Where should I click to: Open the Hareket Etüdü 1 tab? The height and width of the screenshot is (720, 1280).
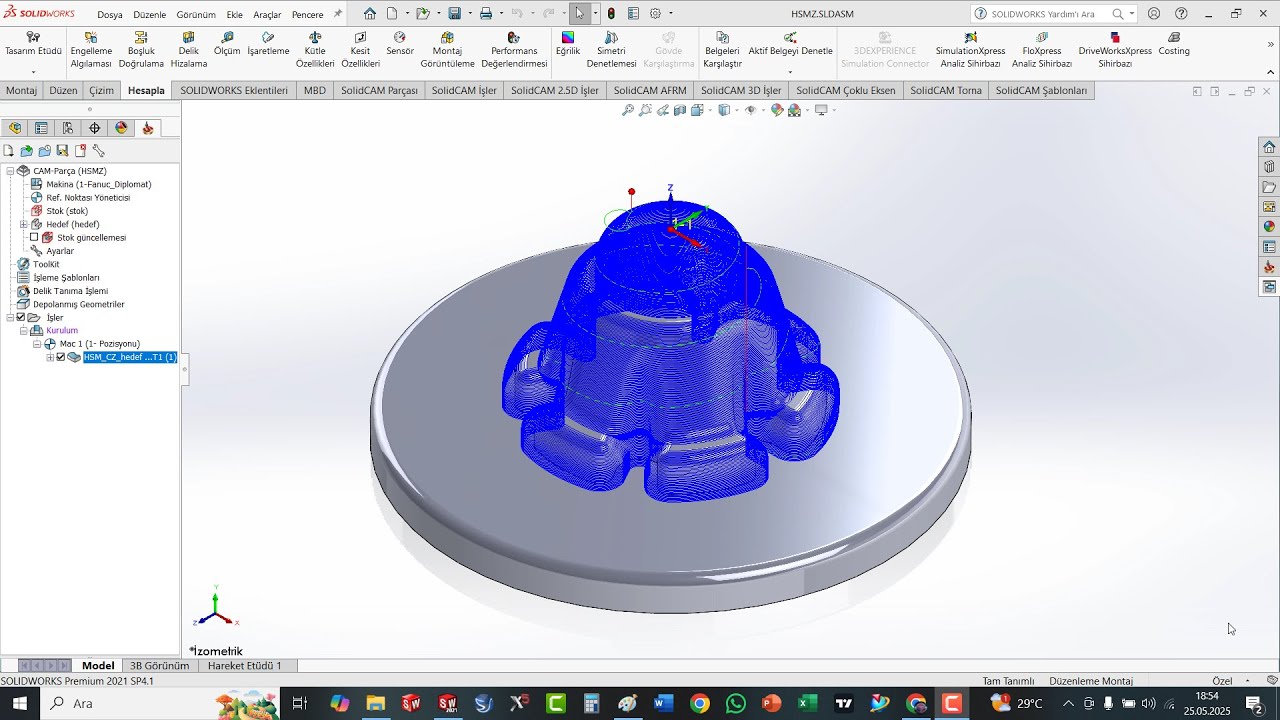[245, 665]
